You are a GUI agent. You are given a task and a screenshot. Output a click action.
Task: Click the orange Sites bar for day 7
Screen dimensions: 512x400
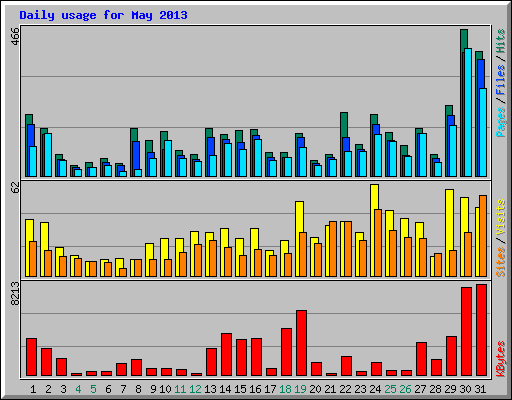click(123, 272)
